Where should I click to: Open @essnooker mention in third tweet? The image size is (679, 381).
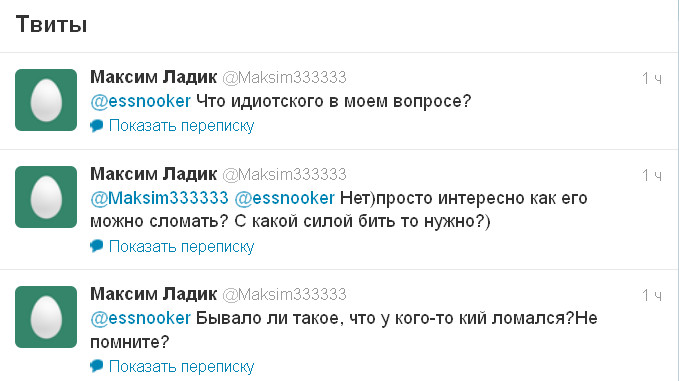click(140, 318)
